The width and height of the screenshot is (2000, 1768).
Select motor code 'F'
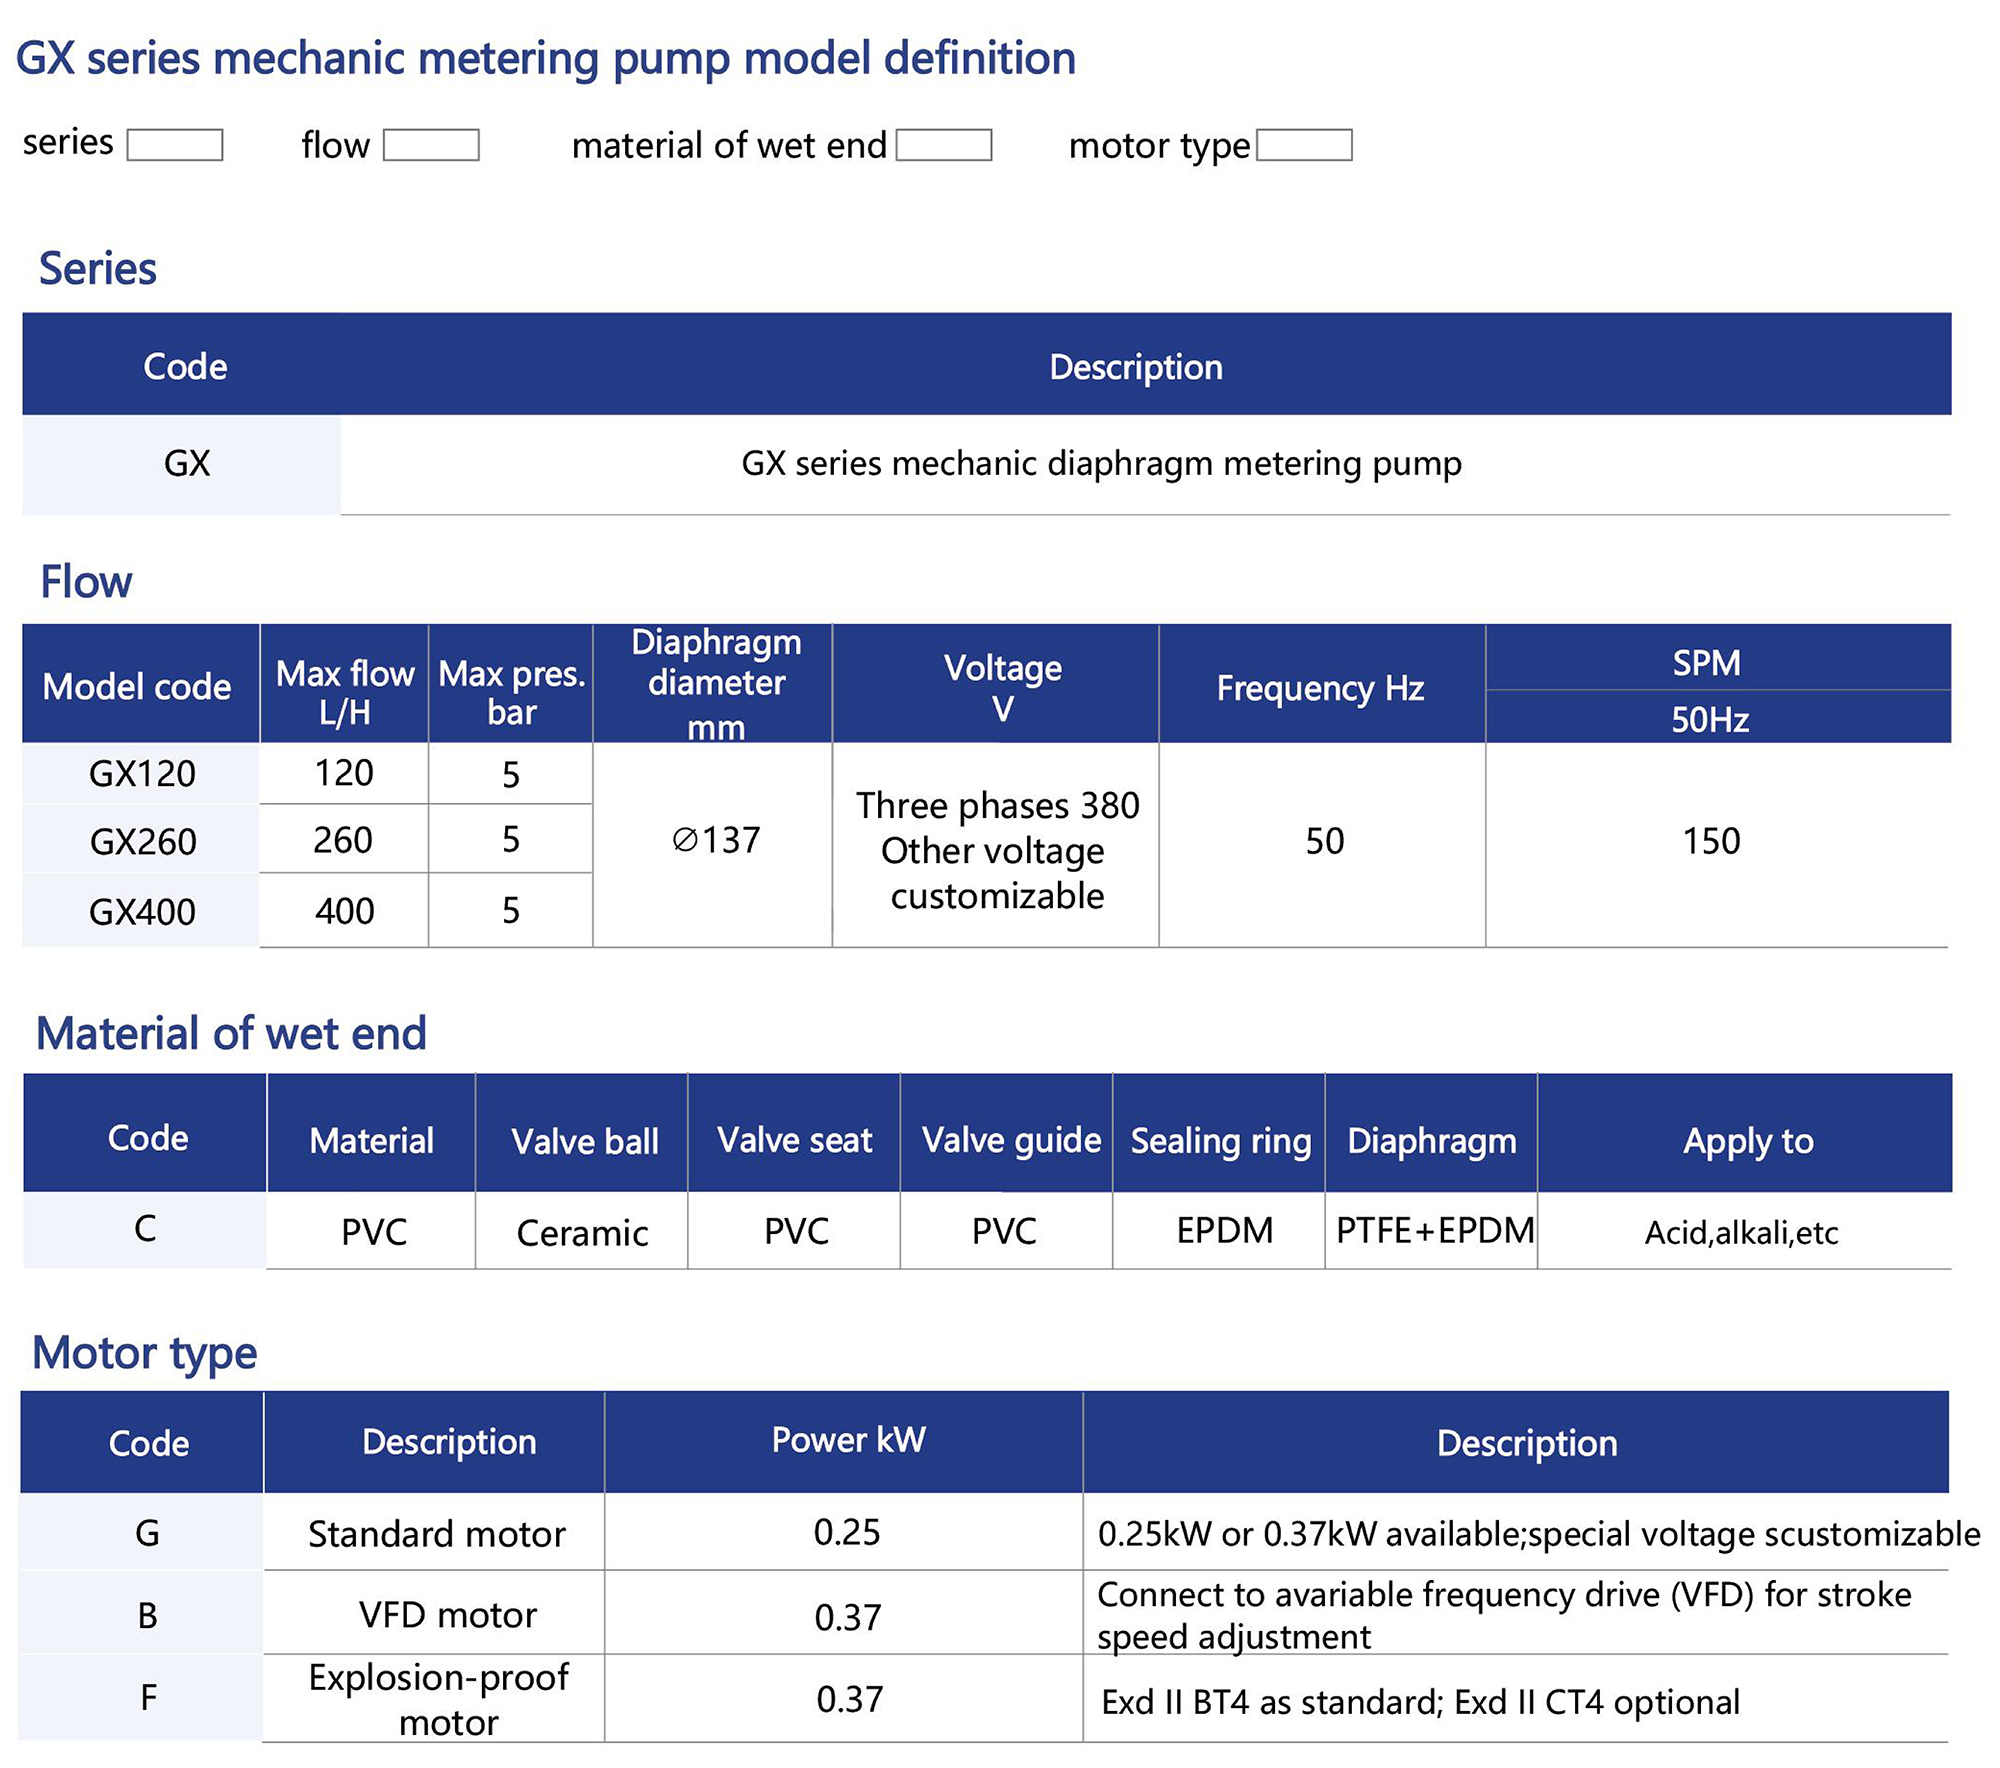click(148, 1697)
